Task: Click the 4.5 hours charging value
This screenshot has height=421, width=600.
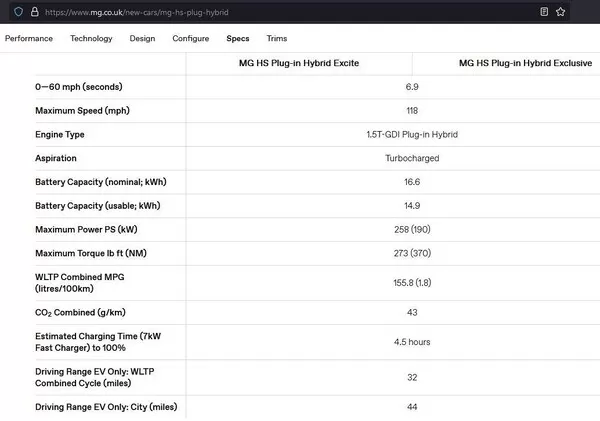Action: click(x=412, y=342)
